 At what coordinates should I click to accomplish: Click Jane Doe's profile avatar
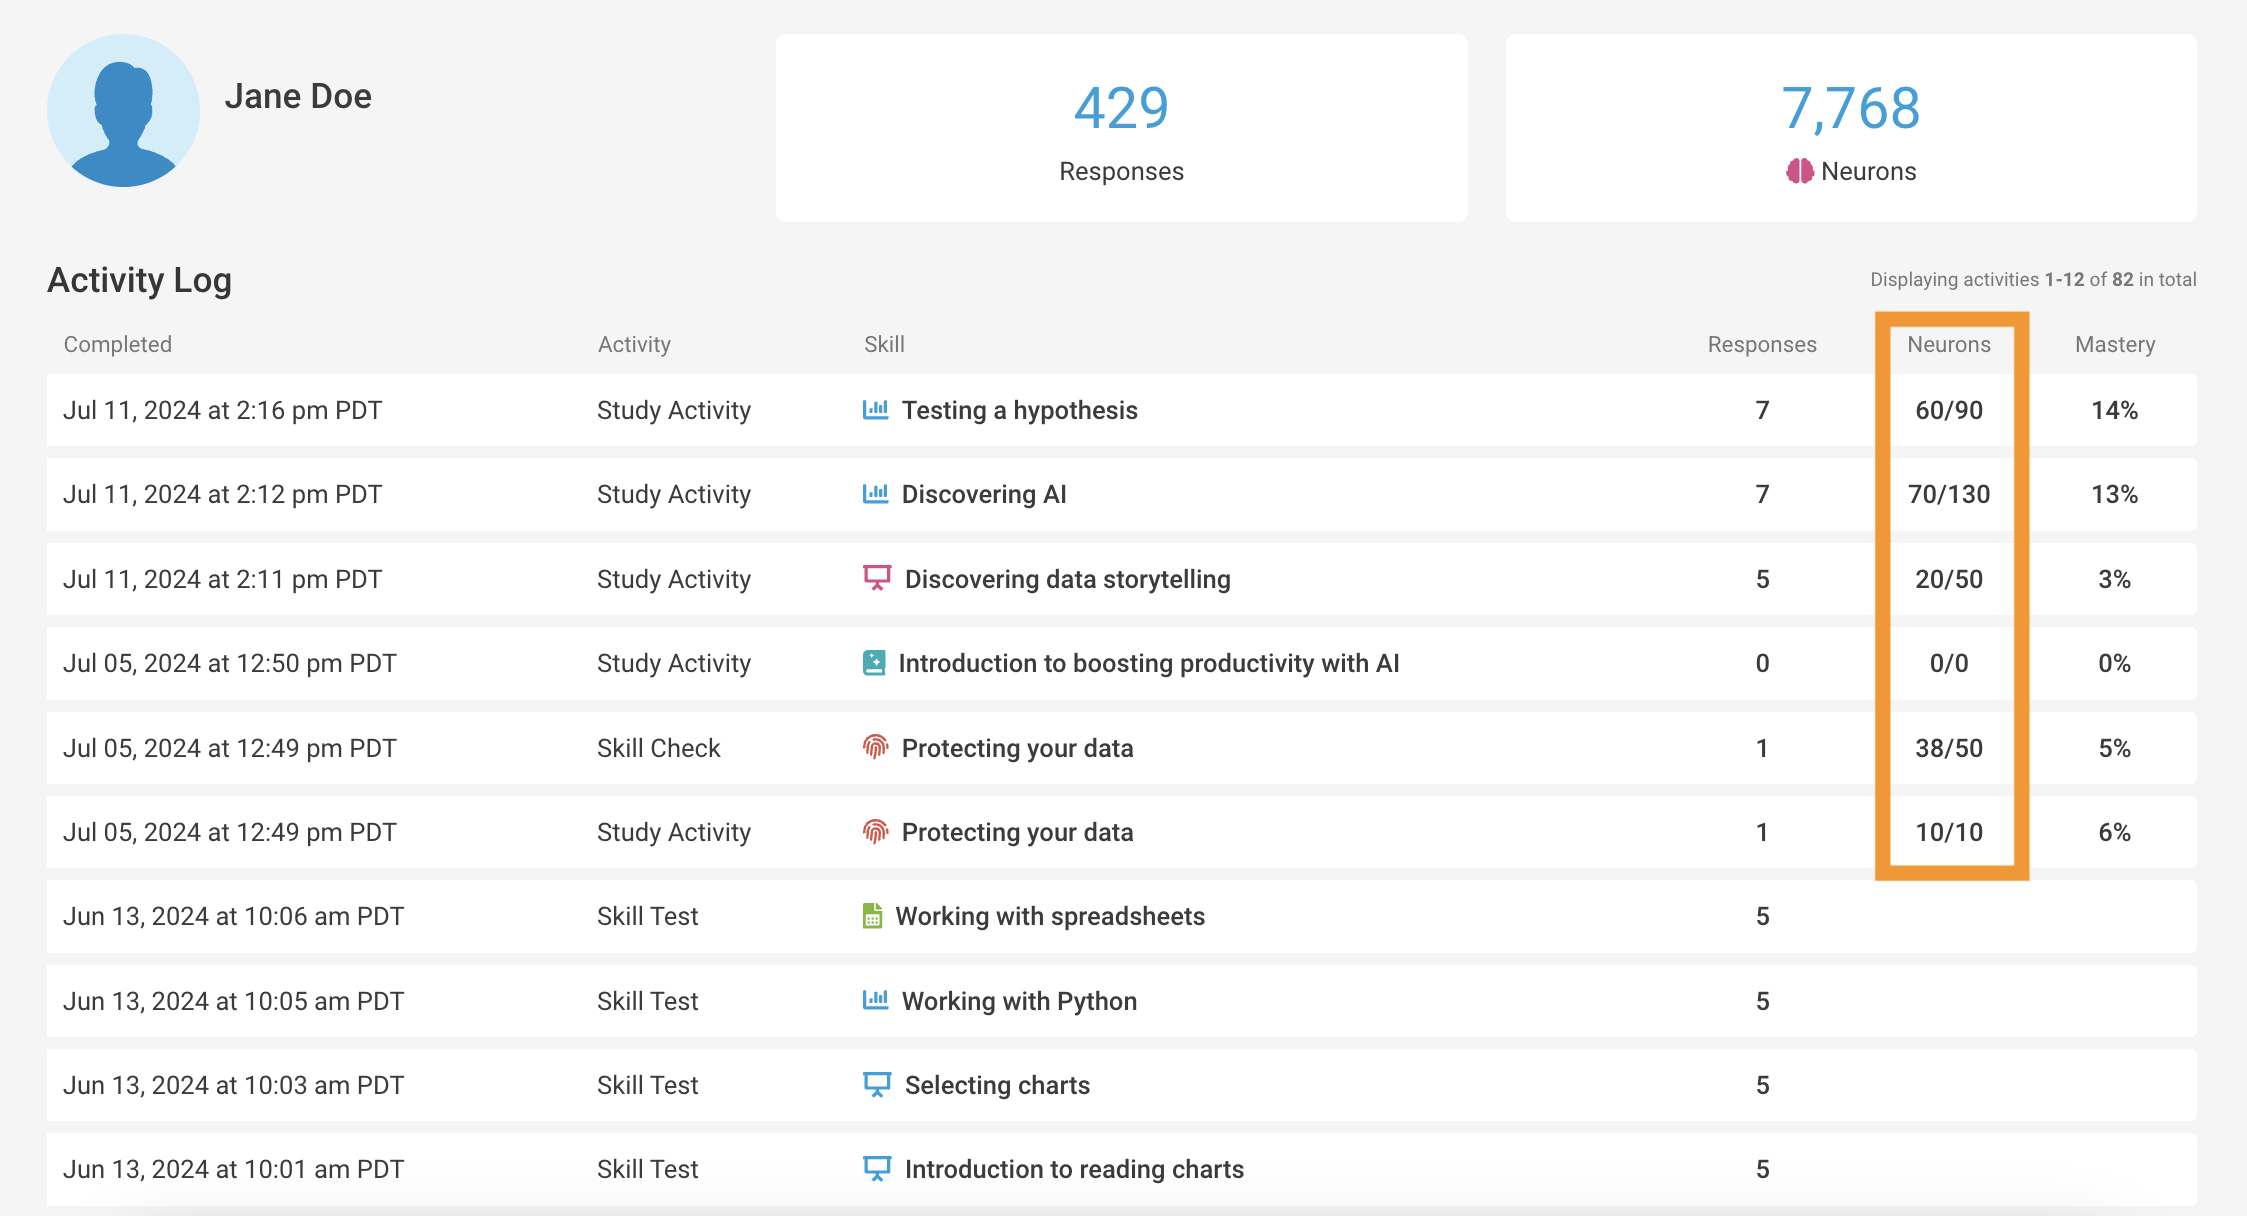click(123, 111)
